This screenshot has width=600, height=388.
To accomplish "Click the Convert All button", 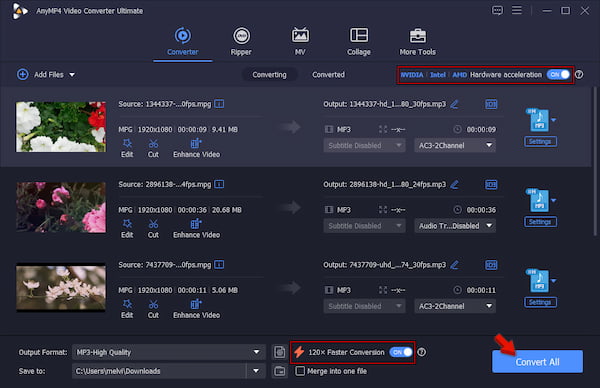I will click(x=538, y=362).
